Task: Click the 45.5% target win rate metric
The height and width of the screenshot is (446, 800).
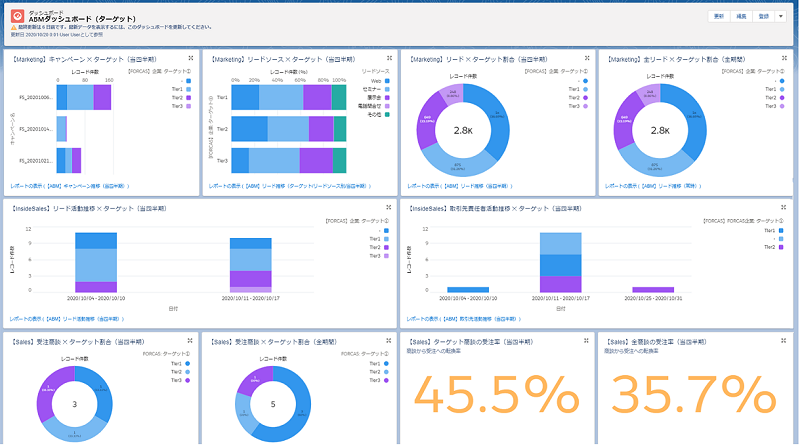Action: click(x=495, y=396)
